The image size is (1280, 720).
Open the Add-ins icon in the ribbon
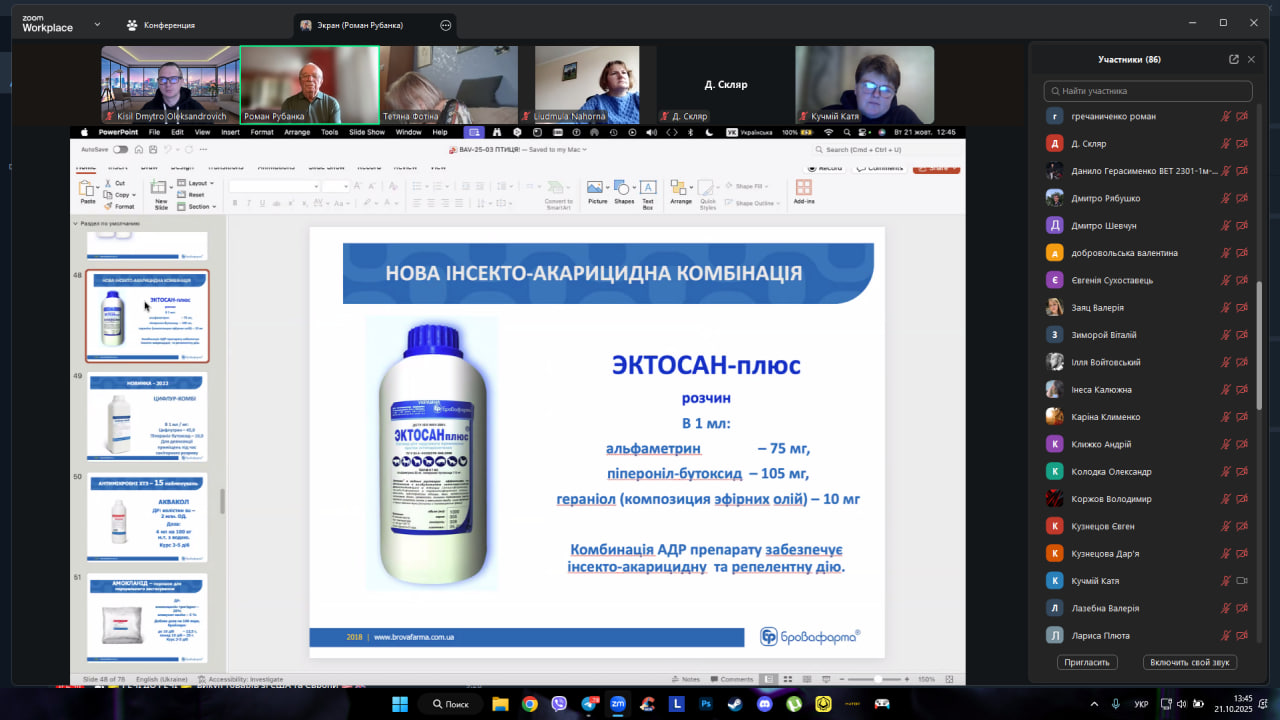coord(803,191)
